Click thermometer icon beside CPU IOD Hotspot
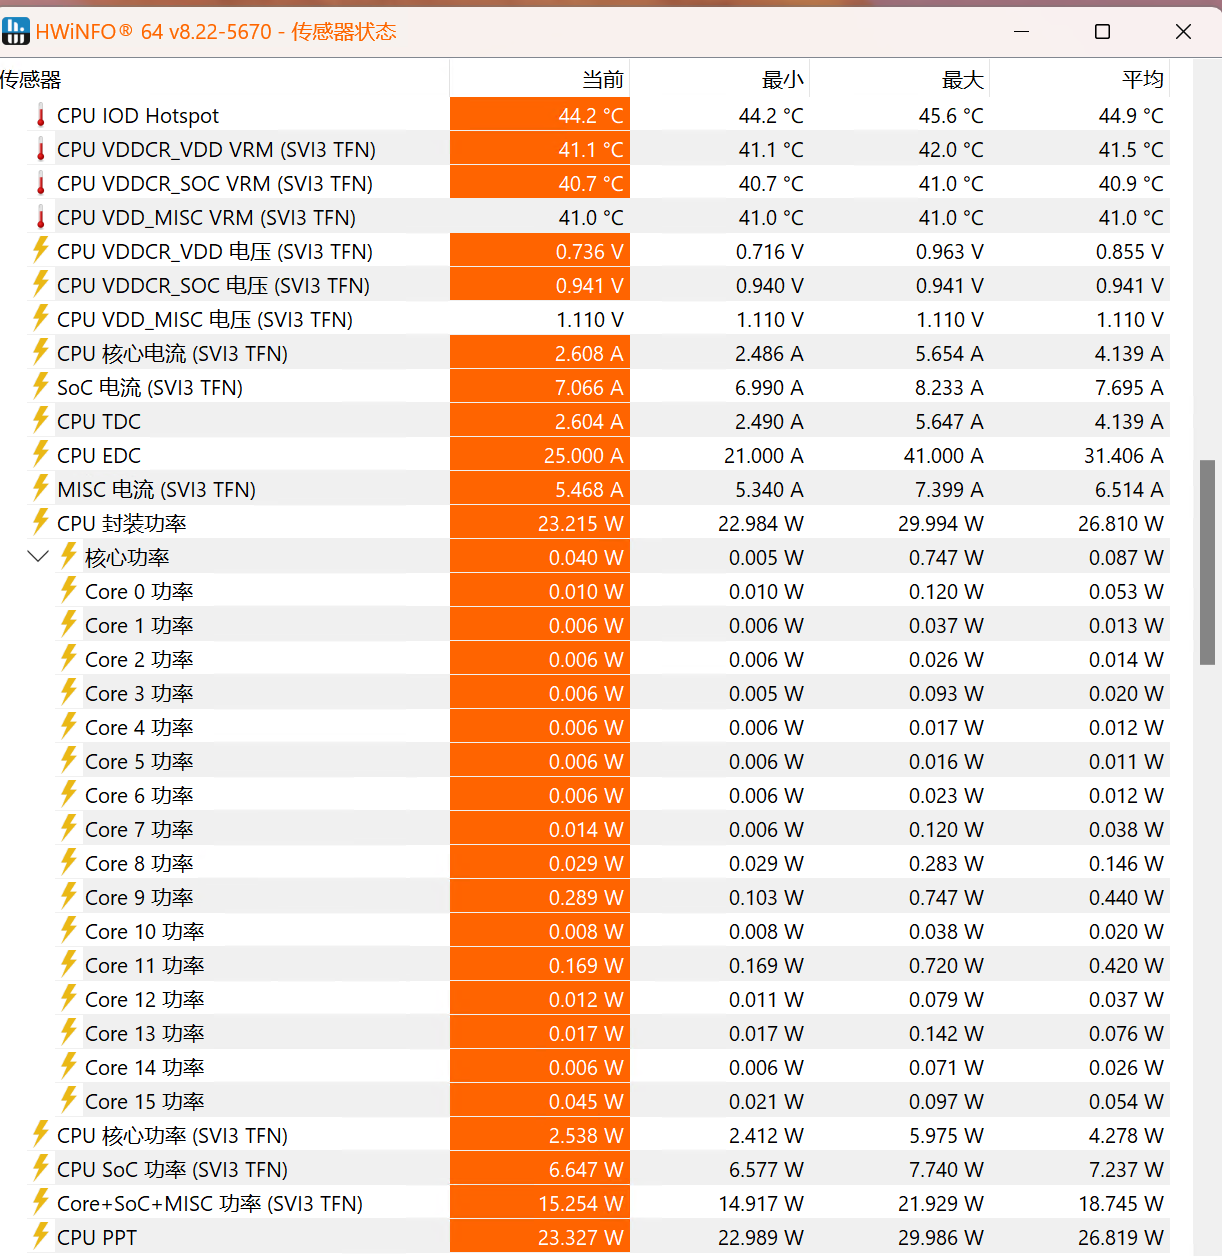The image size is (1222, 1256). point(41,116)
